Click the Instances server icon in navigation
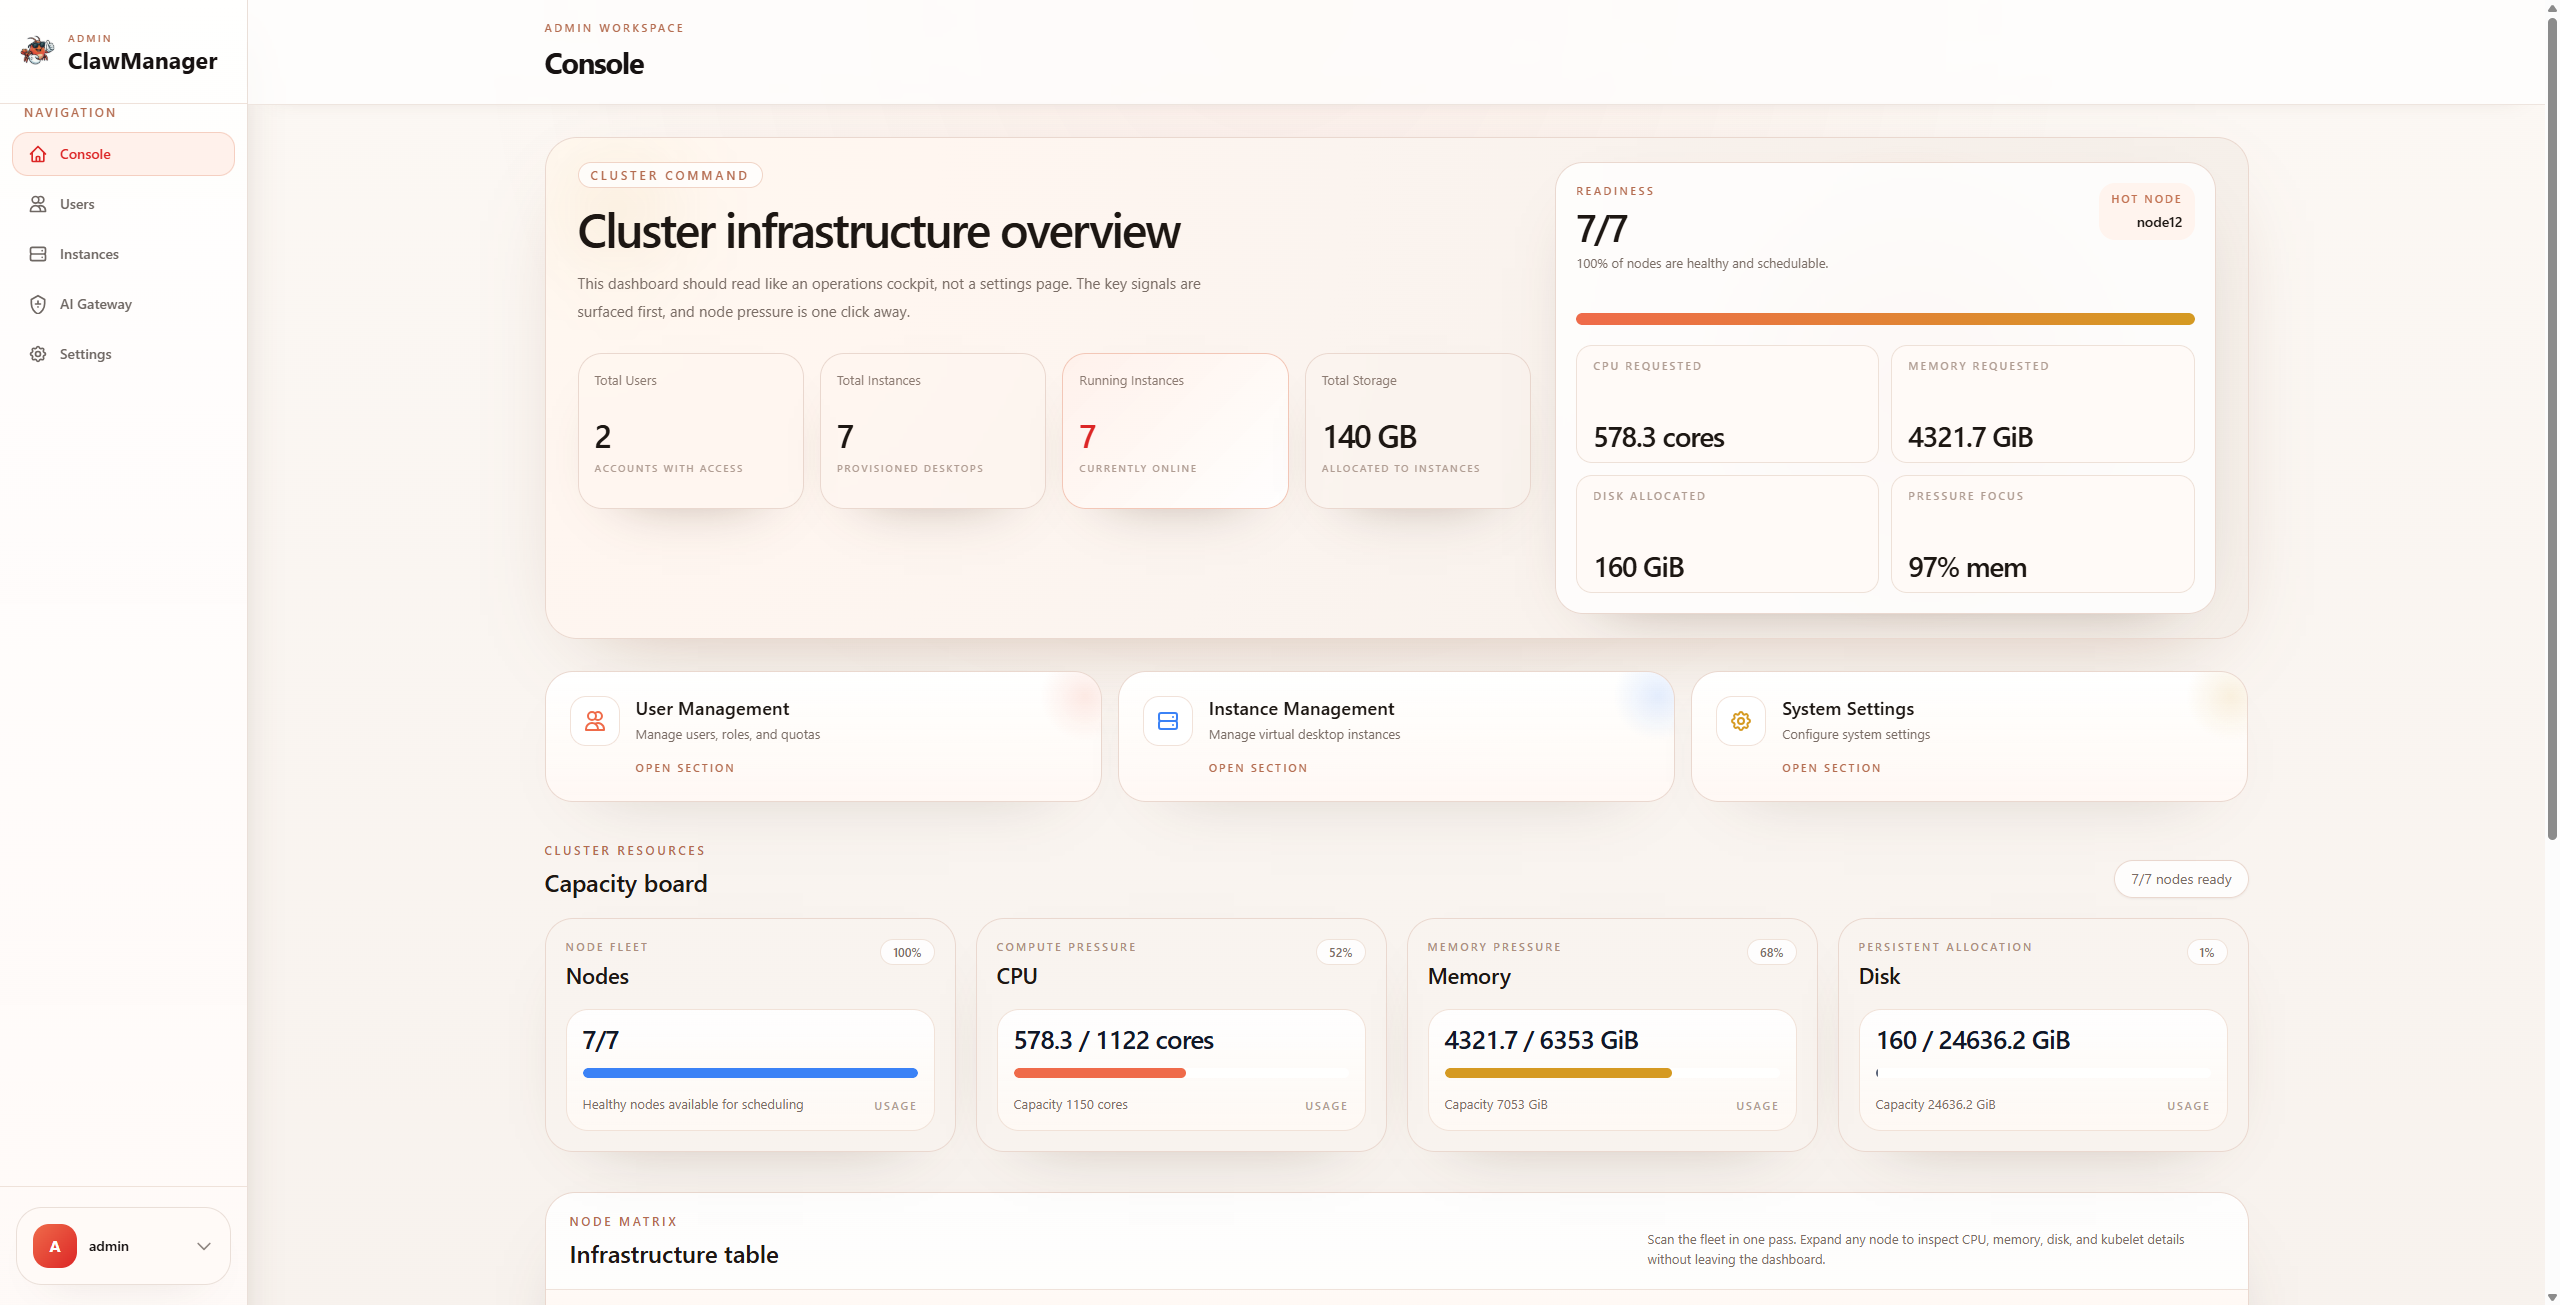Image resolution: width=2560 pixels, height=1305 pixels. pos(38,254)
